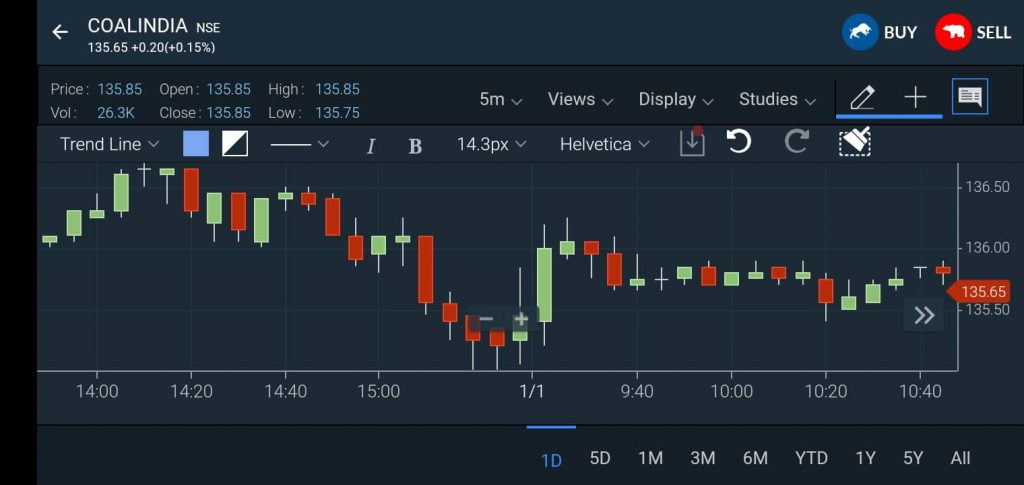Select the 3M range tab
The width and height of the screenshot is (1024, 485).
703,458
